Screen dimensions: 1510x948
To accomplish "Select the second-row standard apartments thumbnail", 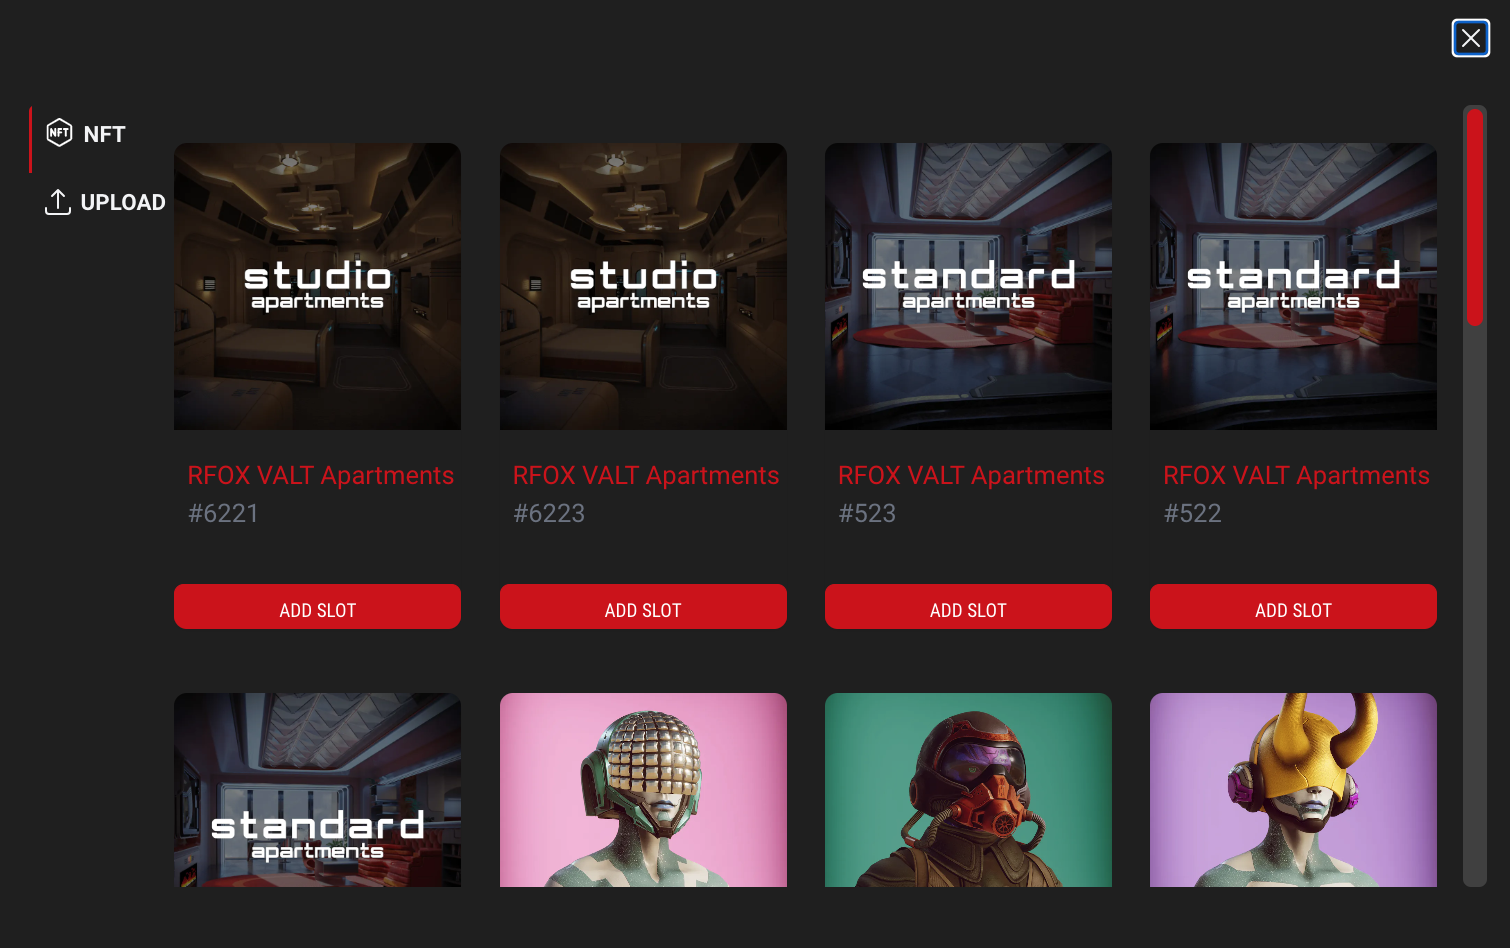I will 317,790.
